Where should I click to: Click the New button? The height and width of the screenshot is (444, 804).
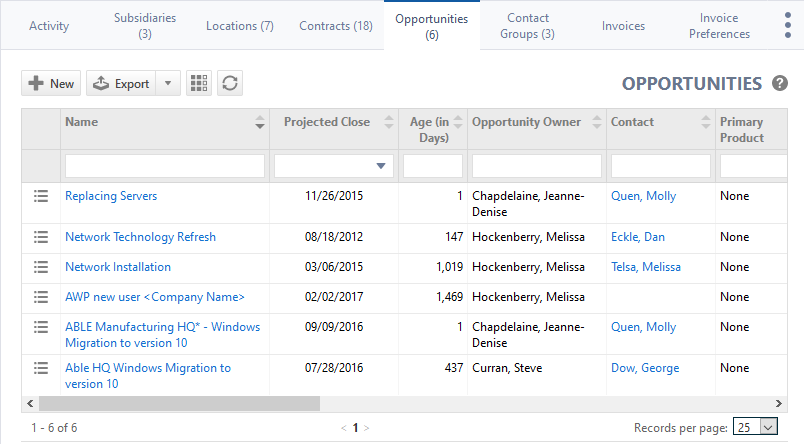pyautogui.click(x=51, y=84)
